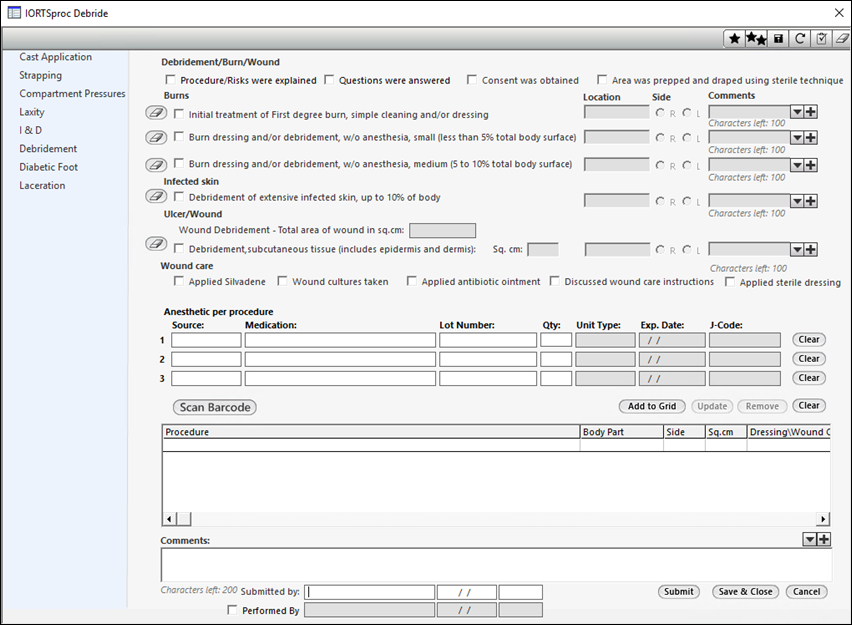Clear anesthetic row 1
Image resolution: width=852 pixels, height=625 pixels.
pyautogui.click(x=809, y=339)
